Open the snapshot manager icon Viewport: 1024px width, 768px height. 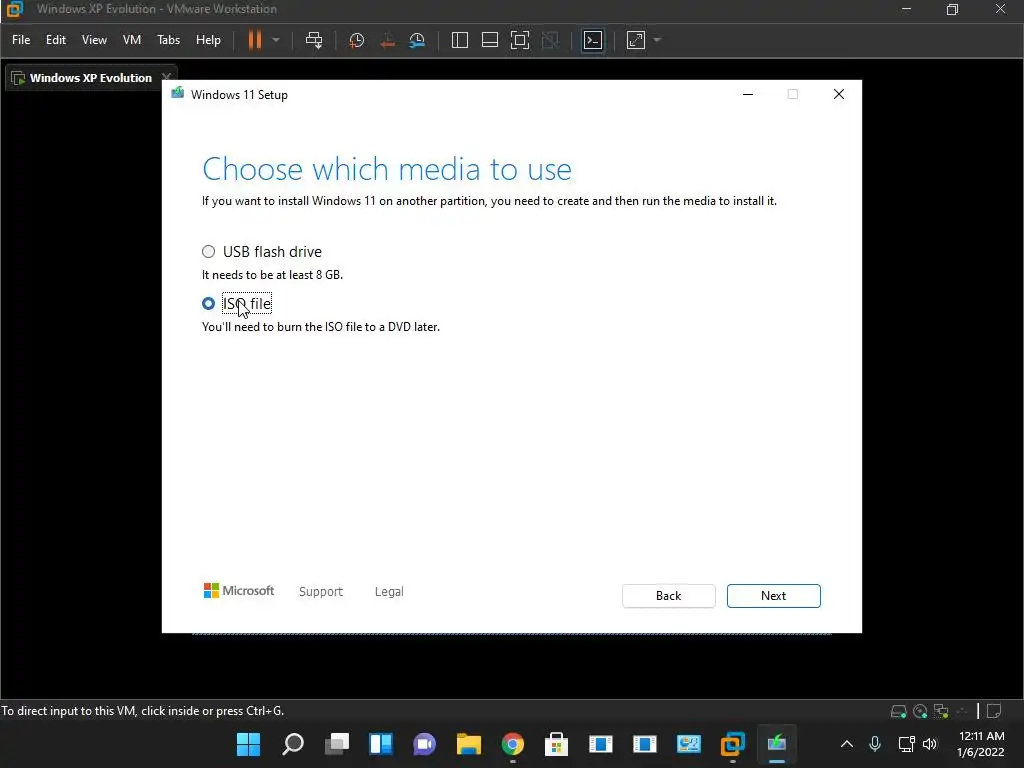pos(417,40)
